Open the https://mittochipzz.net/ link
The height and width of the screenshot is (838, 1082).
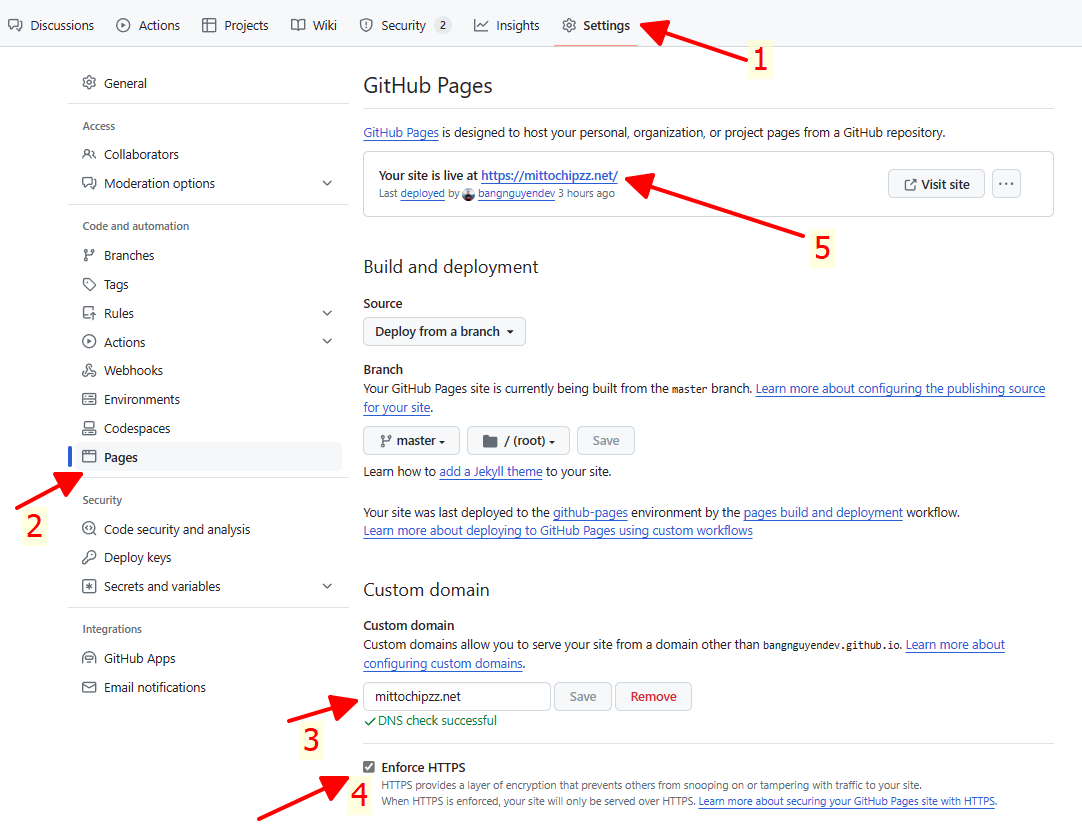pyautogui.click(x=549, y=175)
